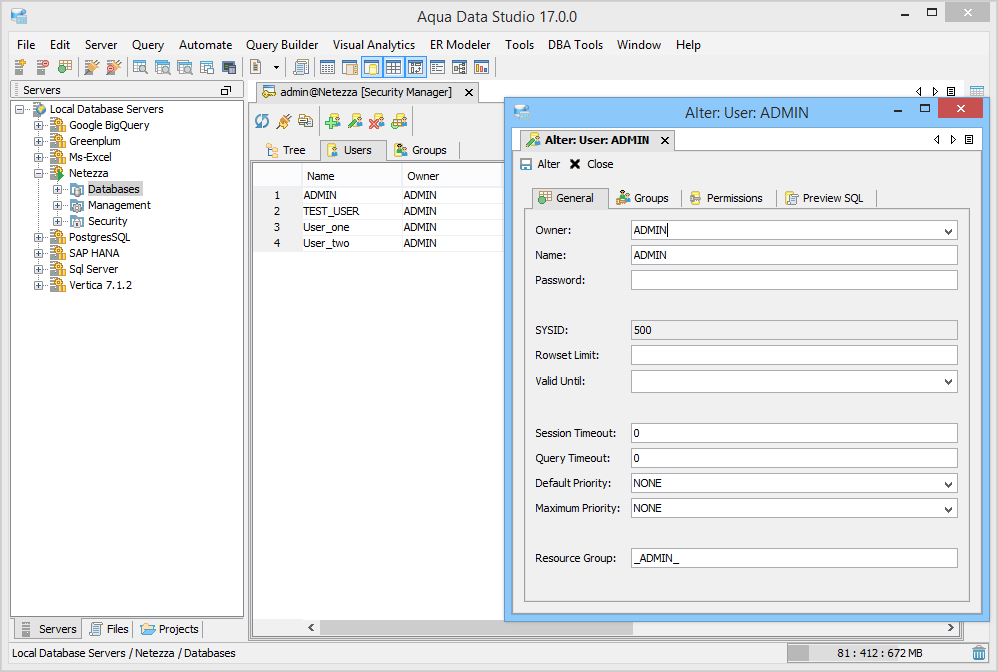Click the new document icon in main toolbar

[x=256, y=67]
